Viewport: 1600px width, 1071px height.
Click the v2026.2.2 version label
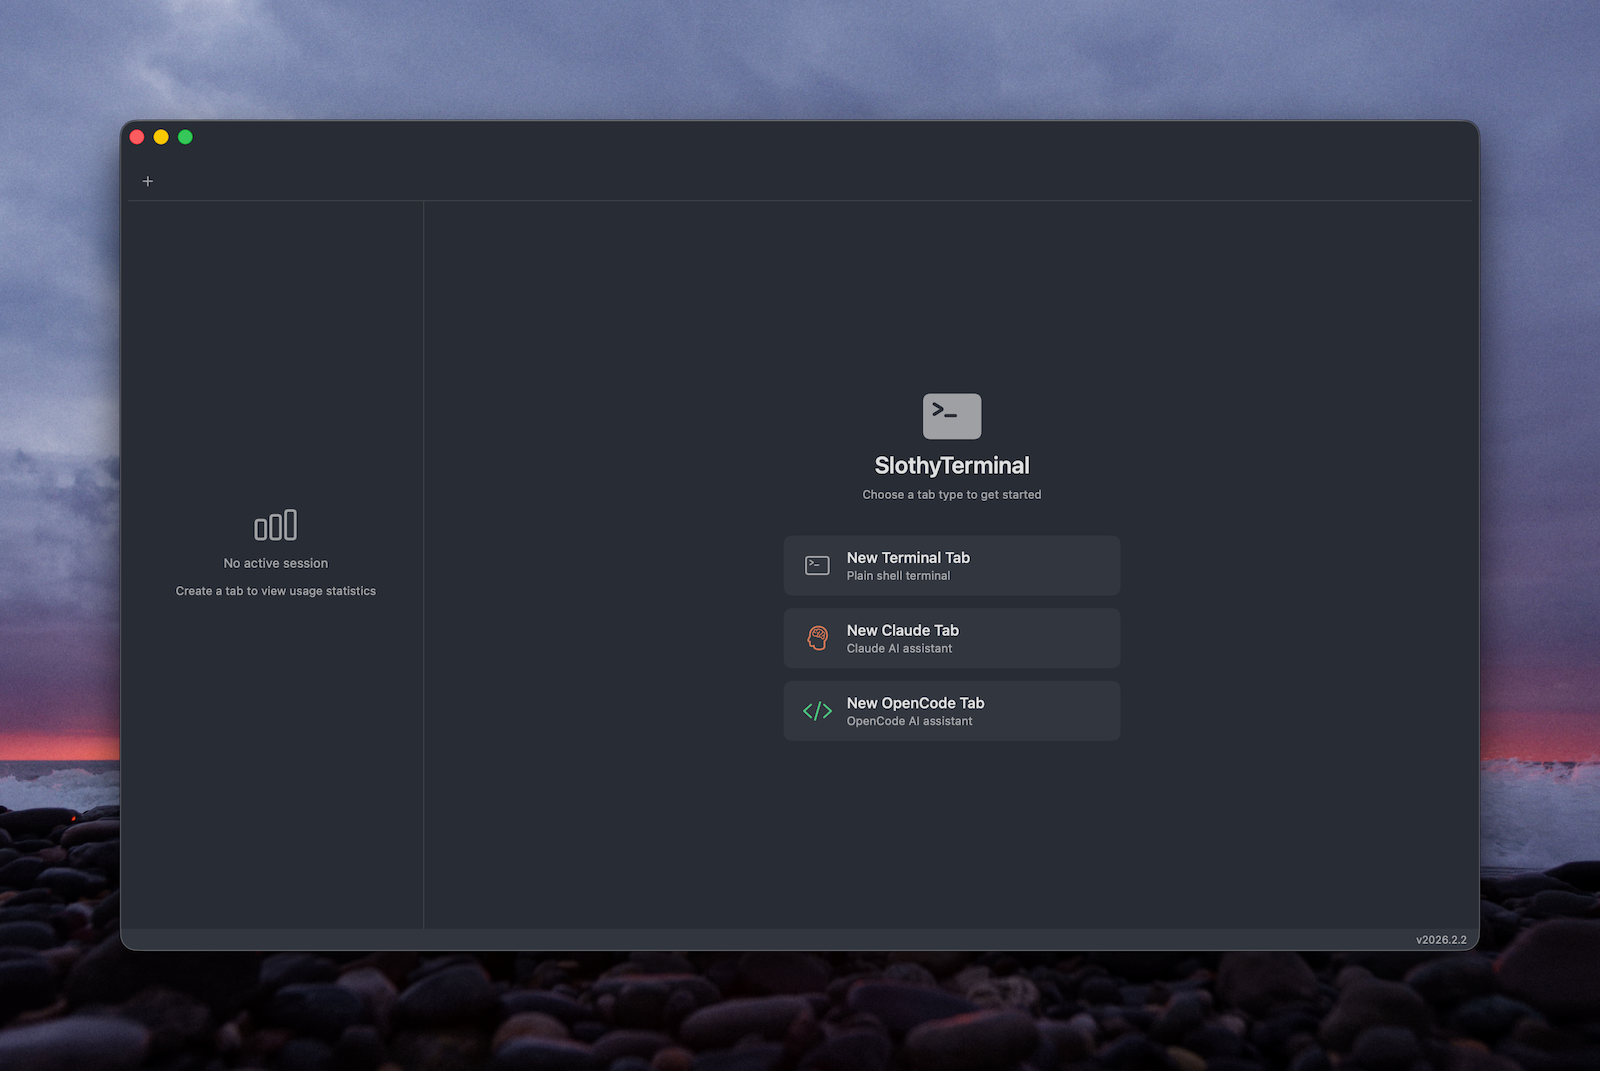tap(1440, 939)
